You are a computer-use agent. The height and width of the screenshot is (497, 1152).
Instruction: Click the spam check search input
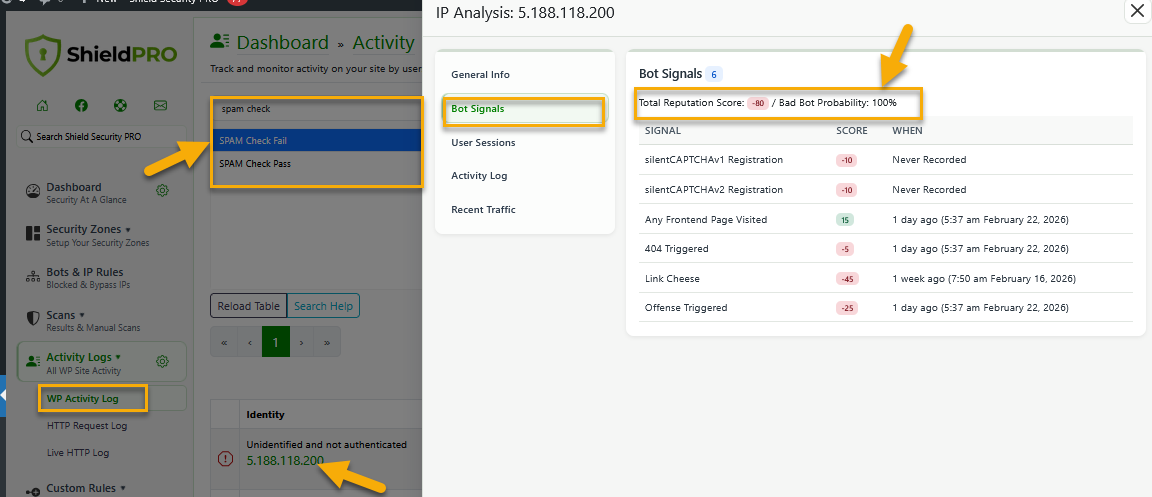tap(317, 109)
